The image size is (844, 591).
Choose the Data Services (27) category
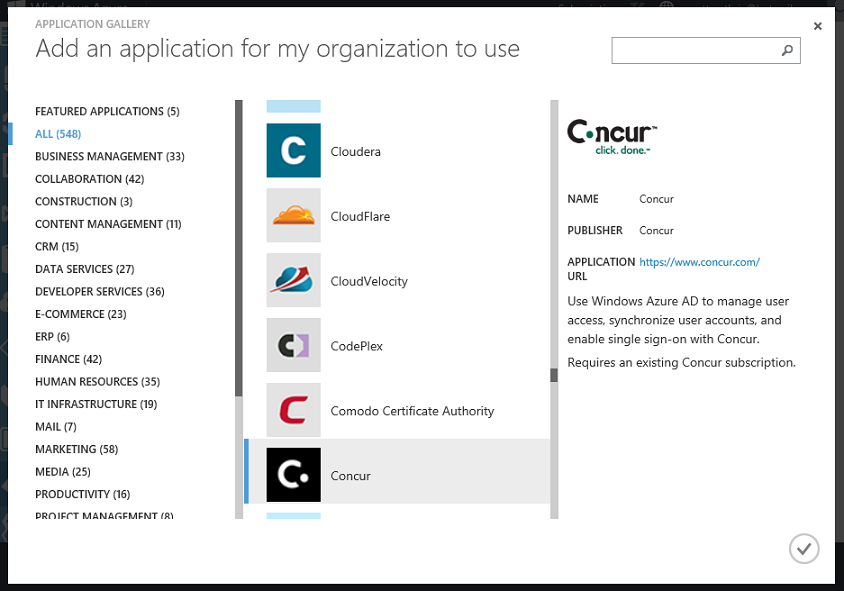pyautogui.click(x=85, y=269)
